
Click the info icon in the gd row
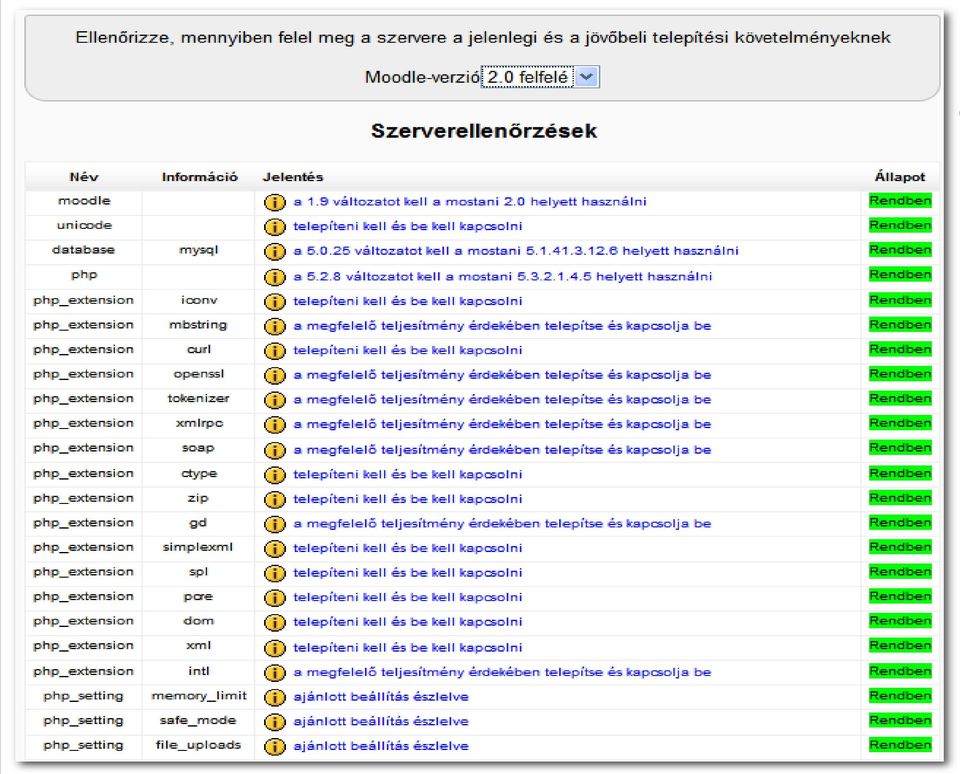274,524
